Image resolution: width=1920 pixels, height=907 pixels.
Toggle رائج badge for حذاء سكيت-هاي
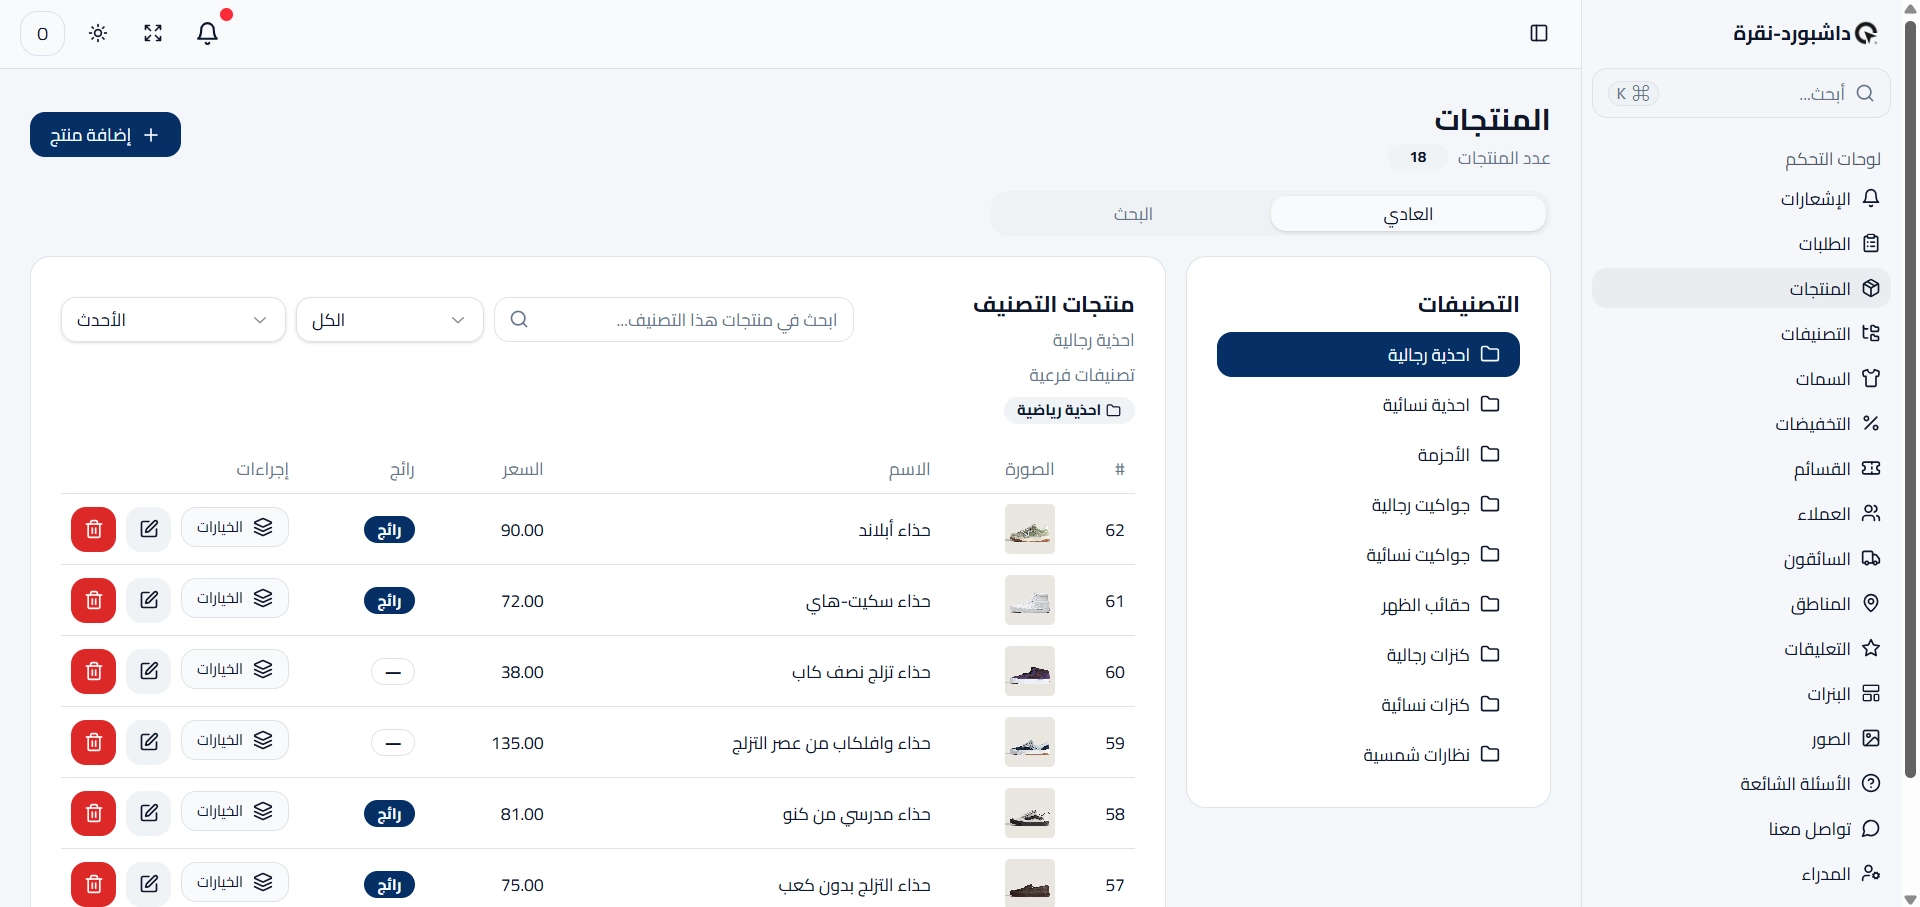pos(389,601)
